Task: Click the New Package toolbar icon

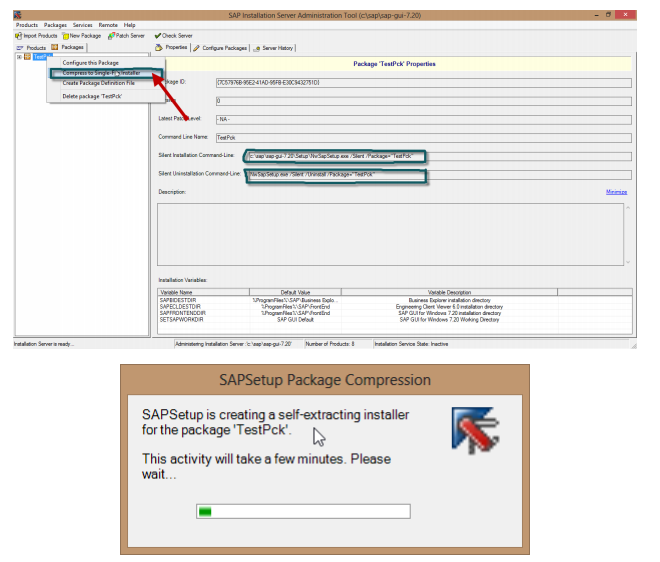Action: coord(65,36)
